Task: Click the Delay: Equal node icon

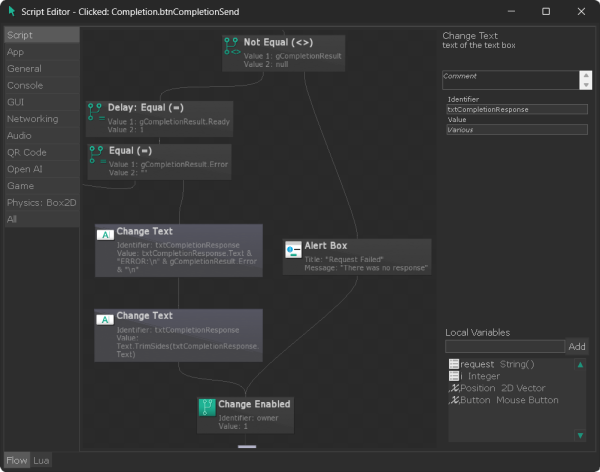Action: coord(97,111)
